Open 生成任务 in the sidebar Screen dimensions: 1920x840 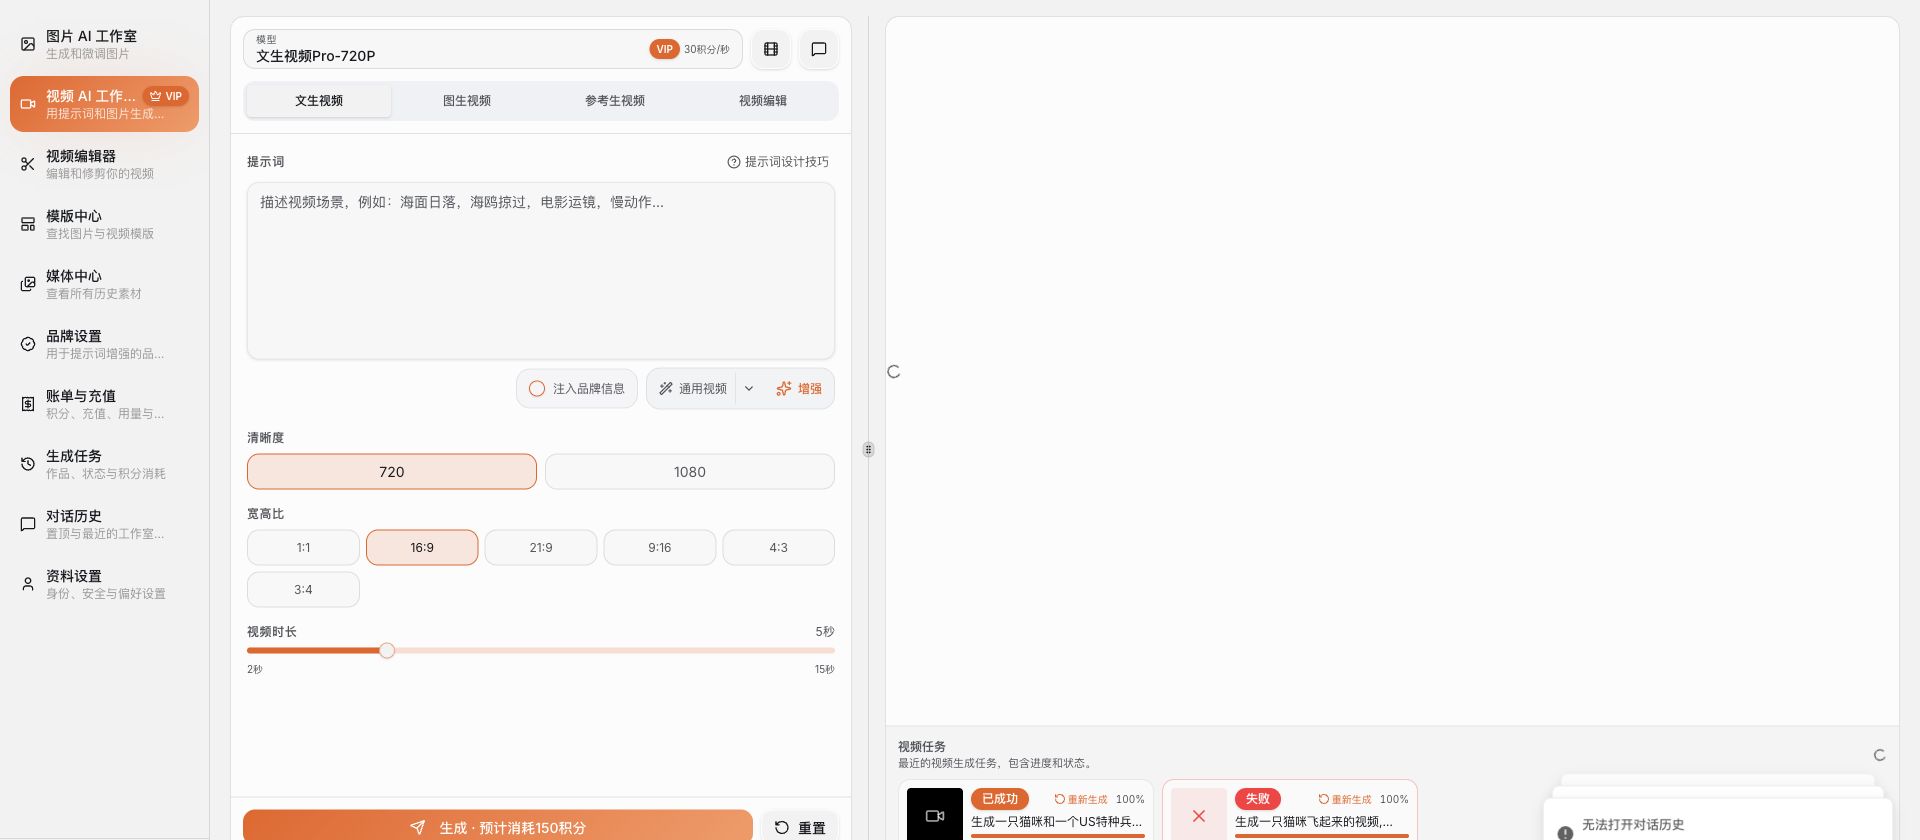click(x=104, y=464)
